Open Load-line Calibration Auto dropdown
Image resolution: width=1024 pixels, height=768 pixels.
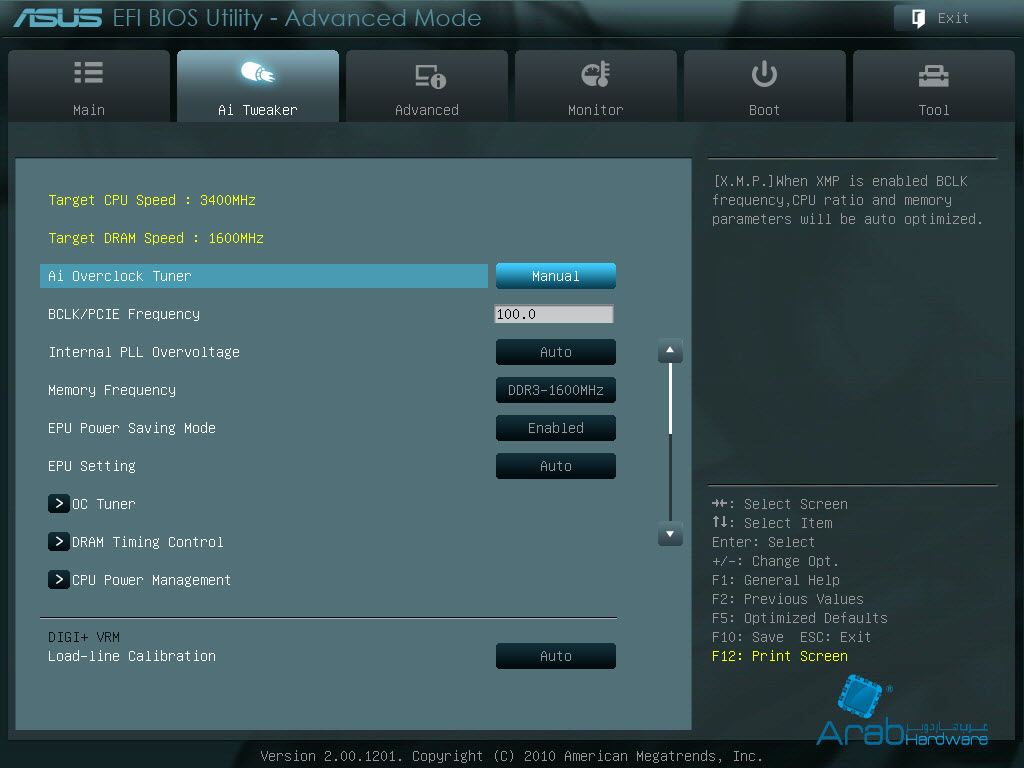(x=556, y=656)
